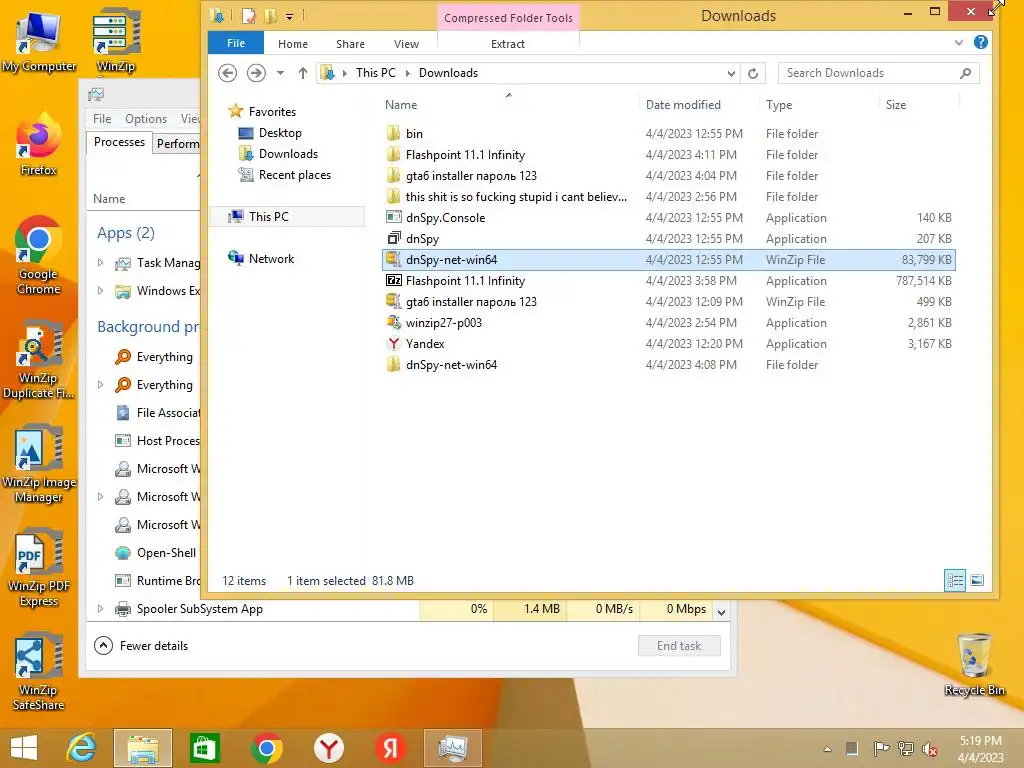Open the Extract ribbon tab
The height and width of the screenshot is (768, 1024).
pos(507,44)
